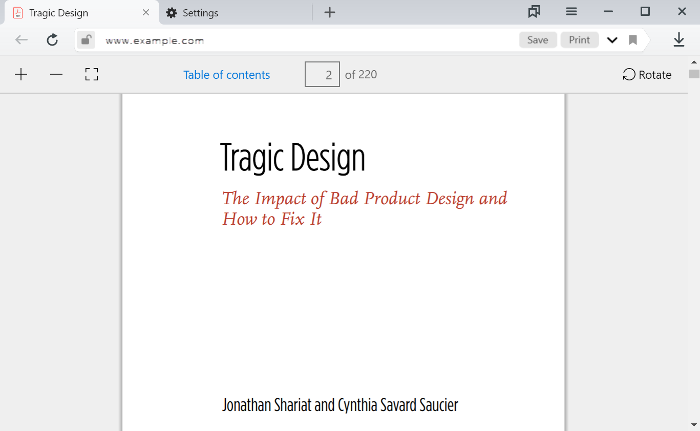Click the vertical scrollbar thumb

coord(694,74)
